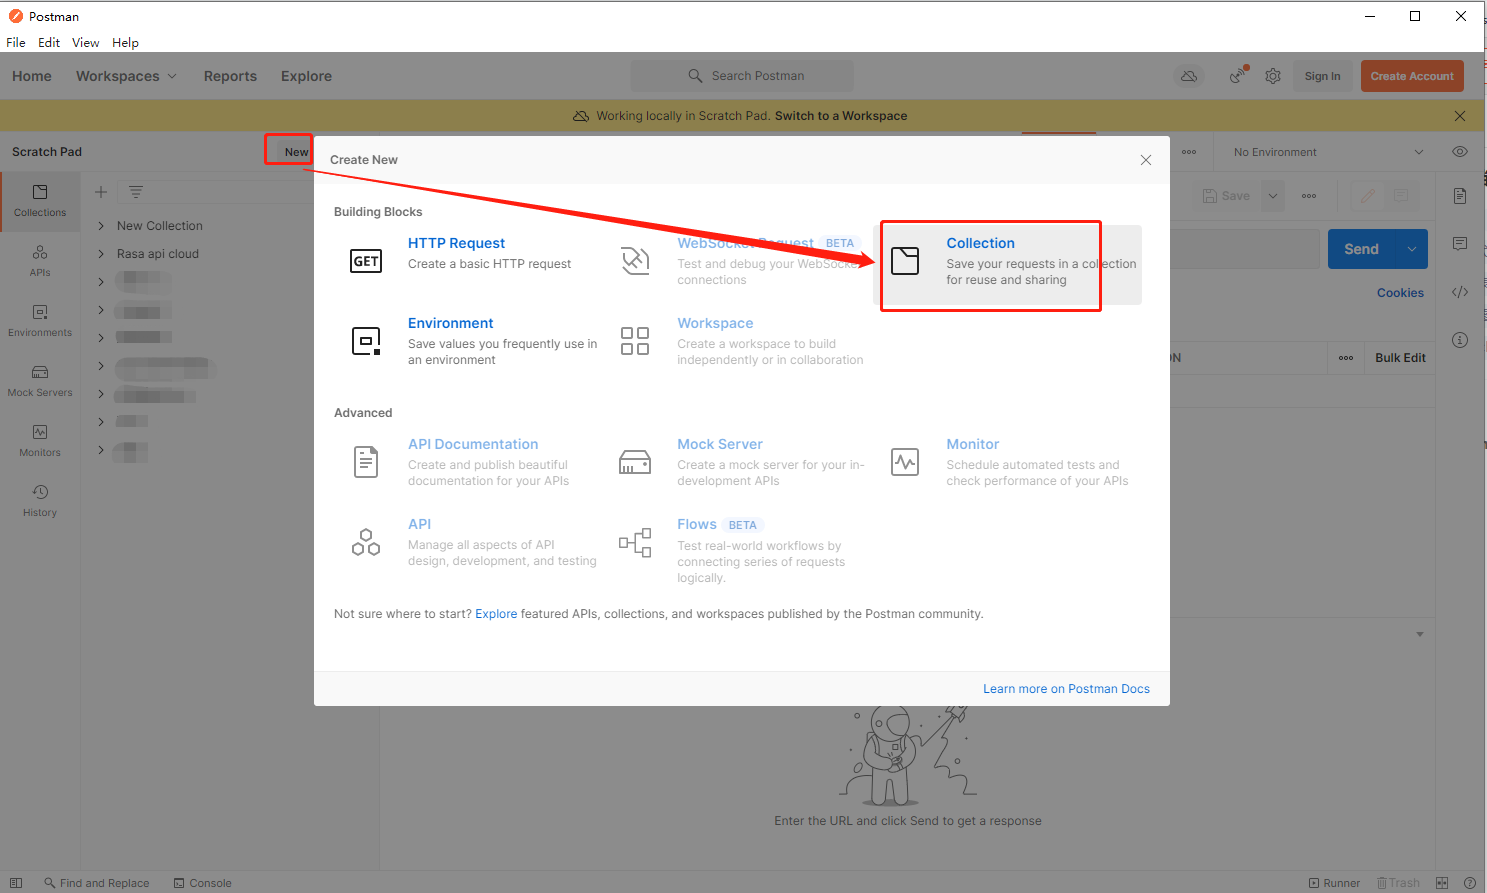Screen dimensions: 1487x893
Task: Open the Collections sidebar tab
Action: (x=40, y=201)
